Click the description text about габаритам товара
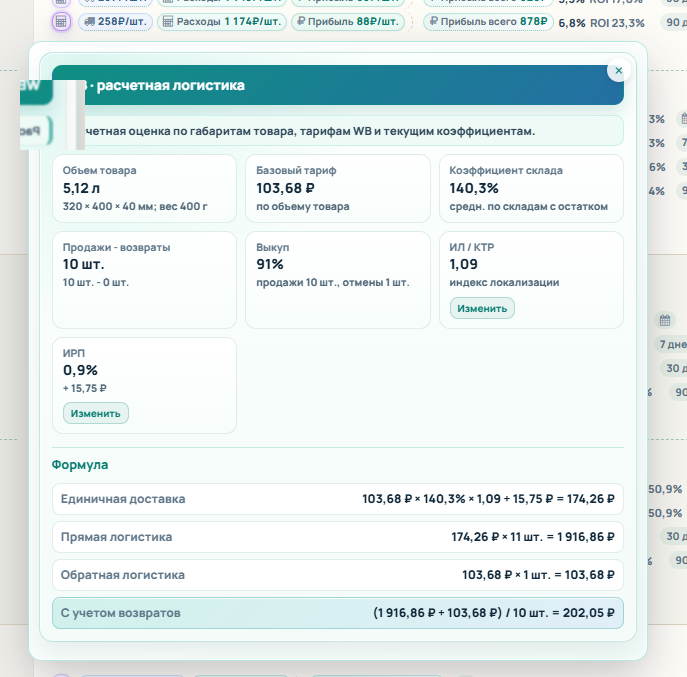The width and height of the screenshot is (687, 677). tap(308, 131)
